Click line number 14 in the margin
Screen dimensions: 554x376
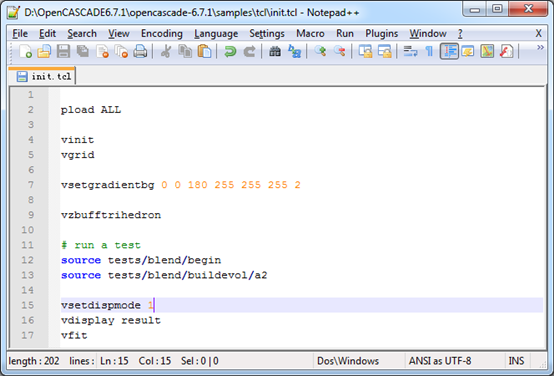28,290
